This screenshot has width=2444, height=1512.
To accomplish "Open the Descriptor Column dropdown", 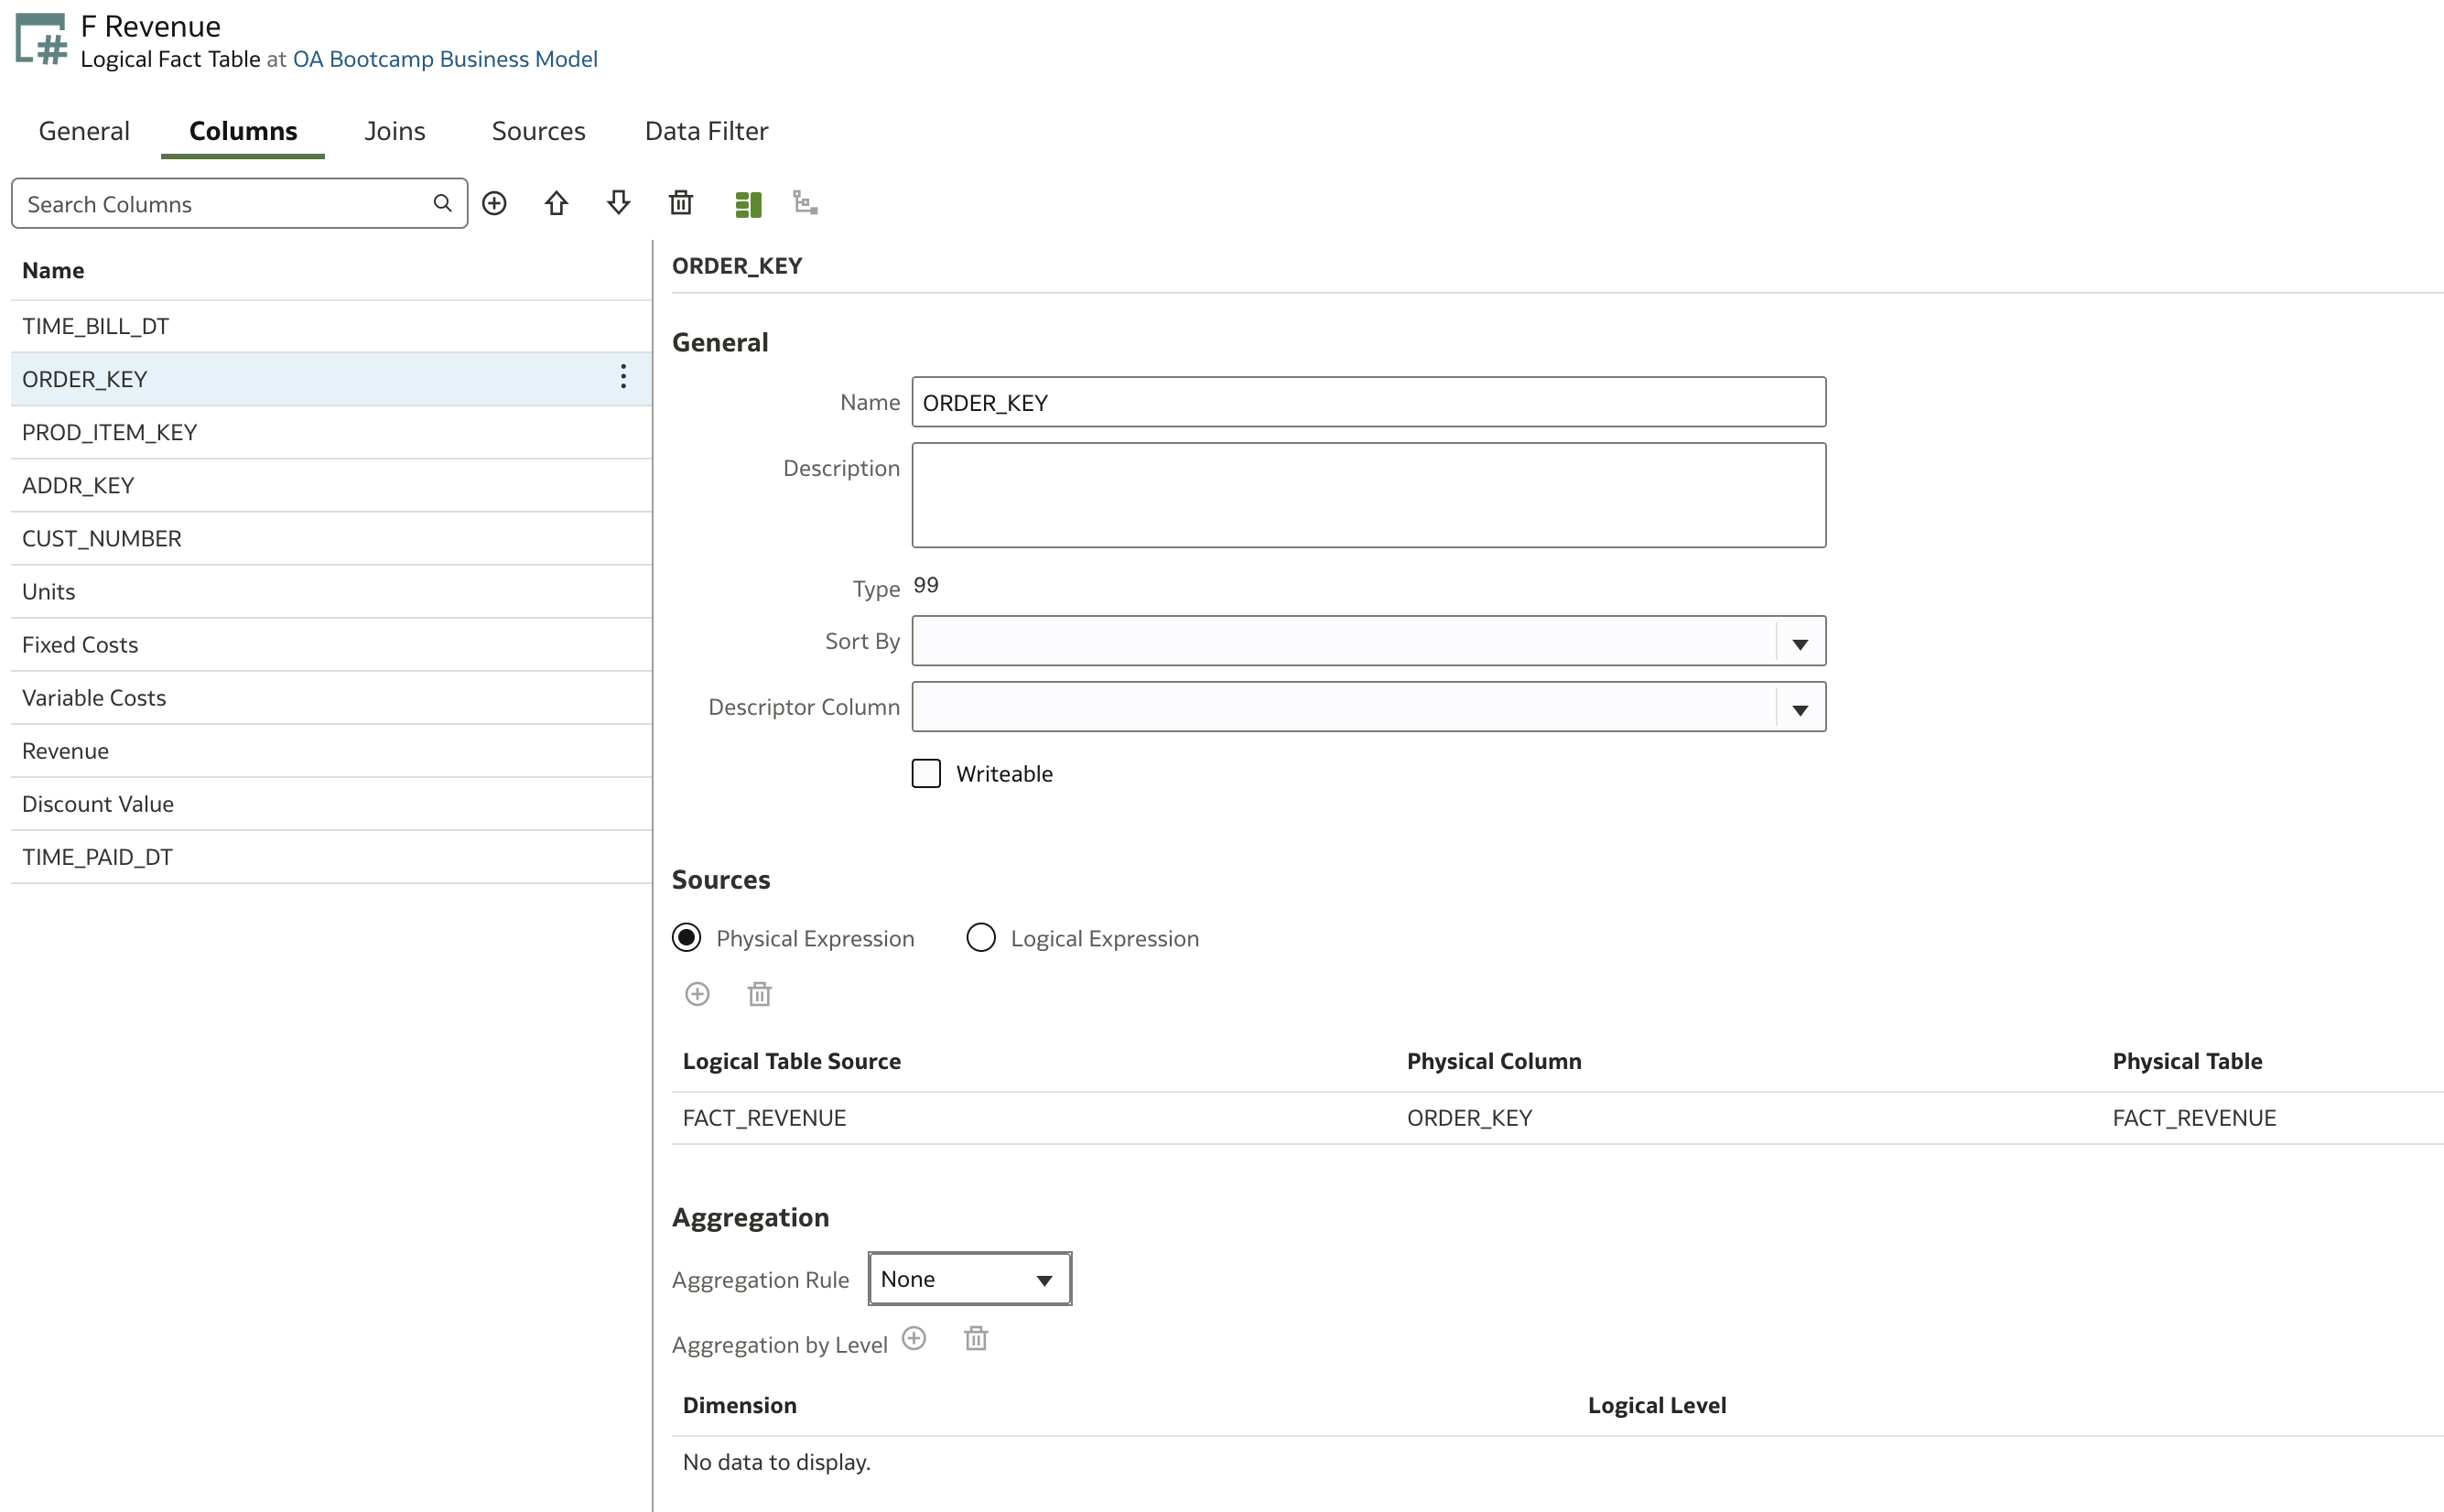I will pos(1368,707).
